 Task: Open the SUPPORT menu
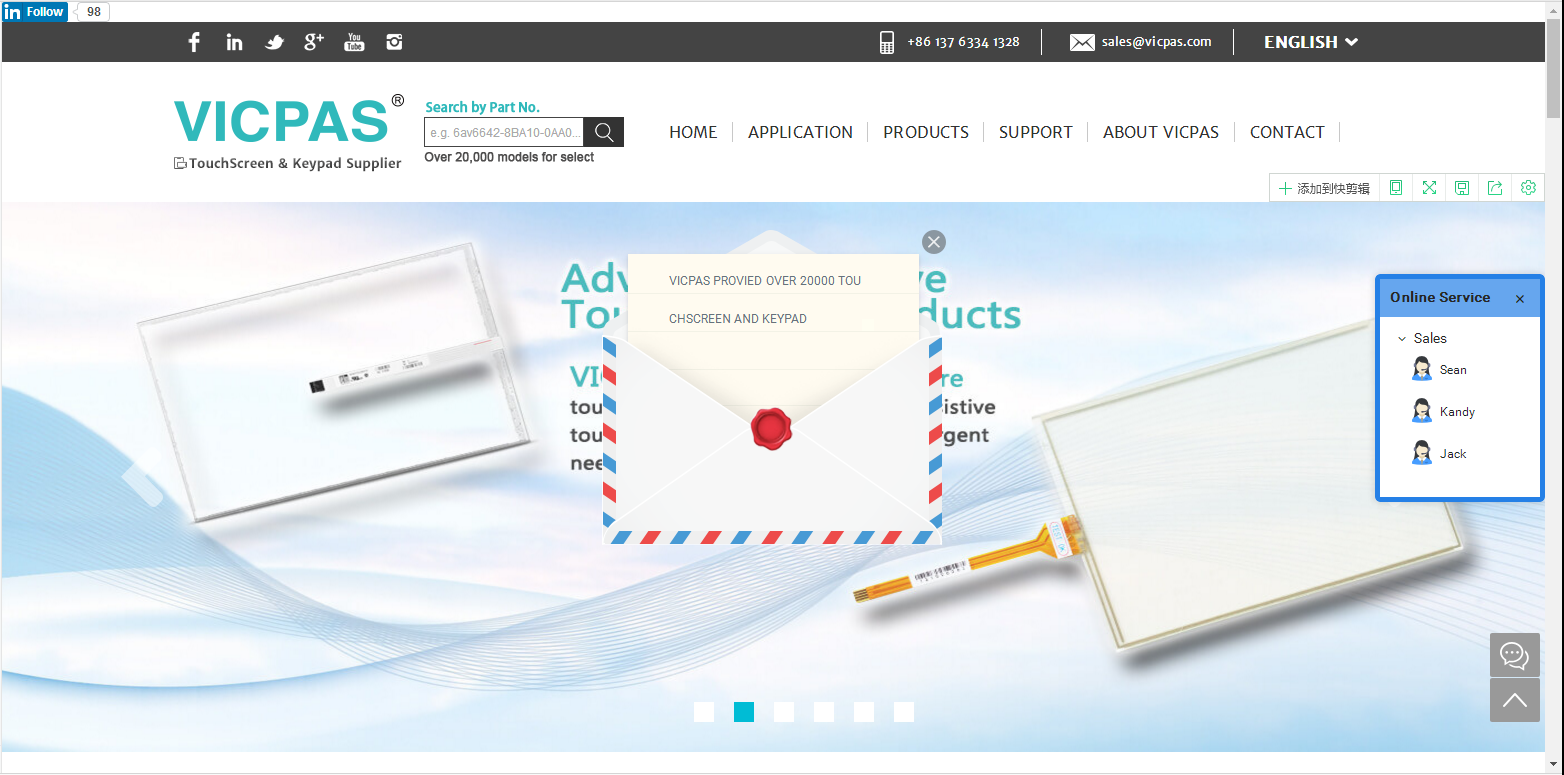pos(1036,132)
